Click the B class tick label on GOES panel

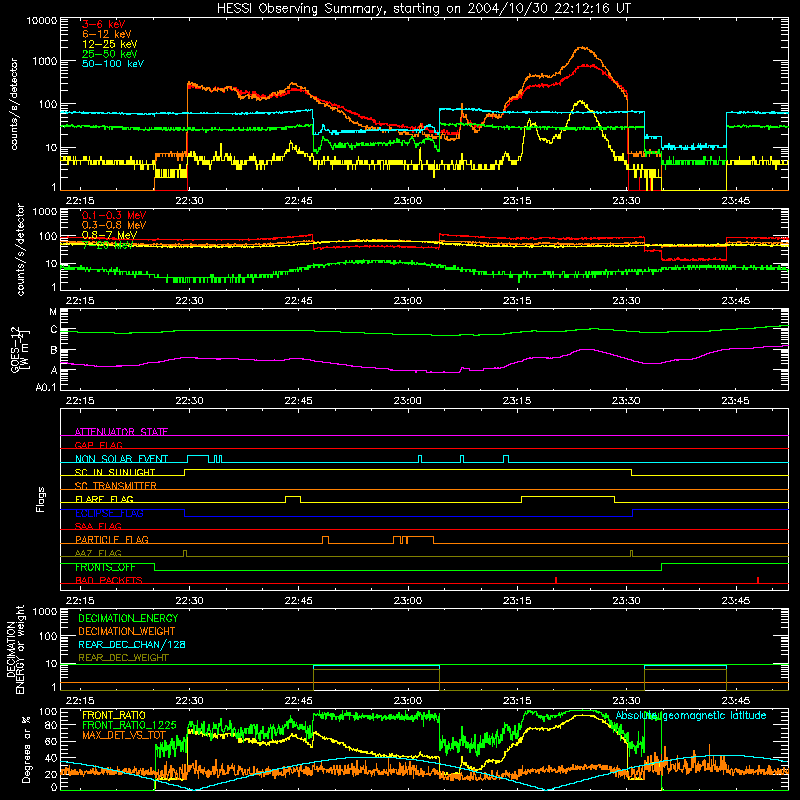[54, 351]
